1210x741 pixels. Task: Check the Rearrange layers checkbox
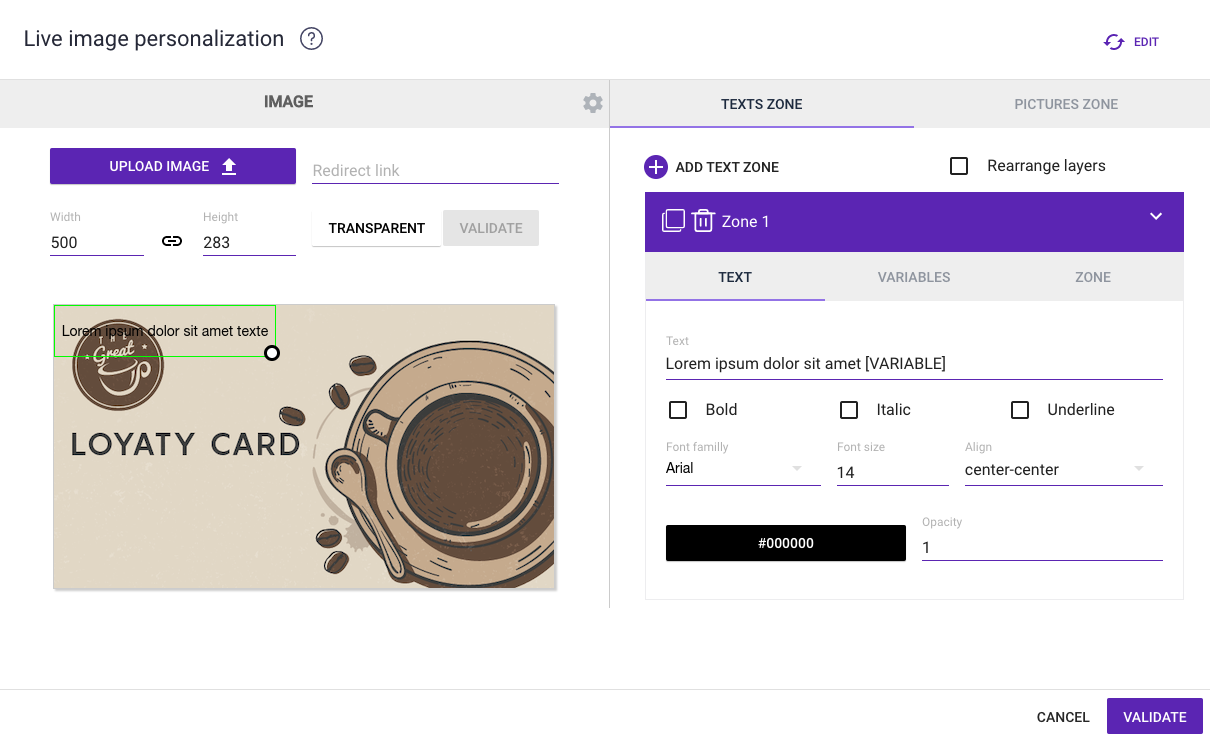click(x=959, y=166)
